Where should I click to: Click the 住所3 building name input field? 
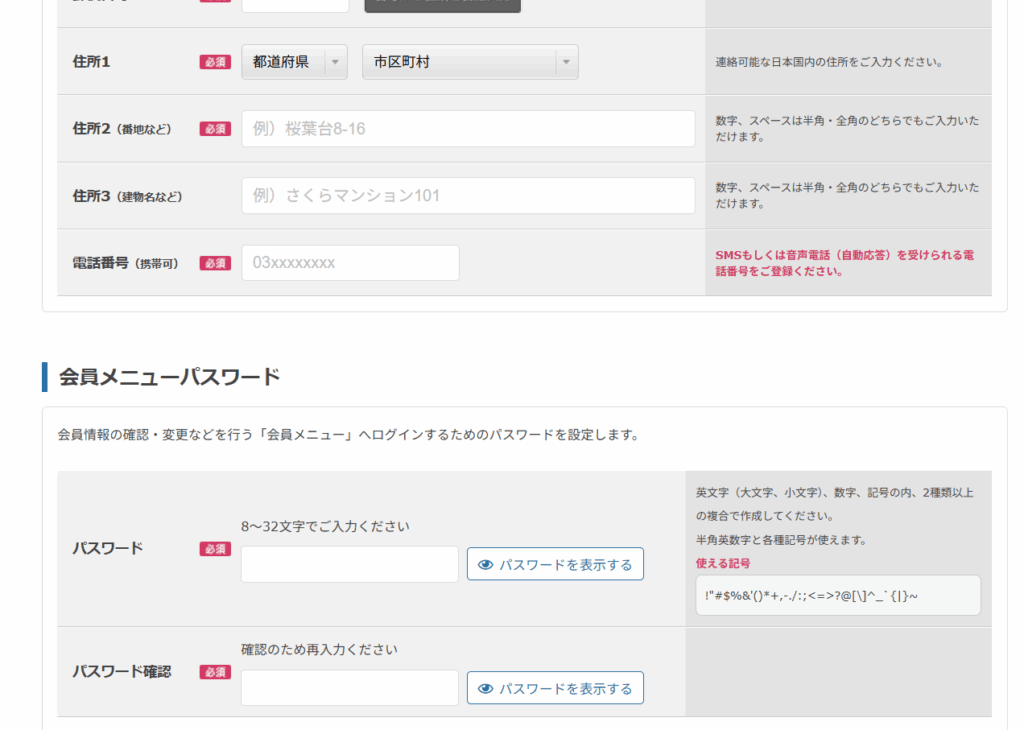point(468,196)
